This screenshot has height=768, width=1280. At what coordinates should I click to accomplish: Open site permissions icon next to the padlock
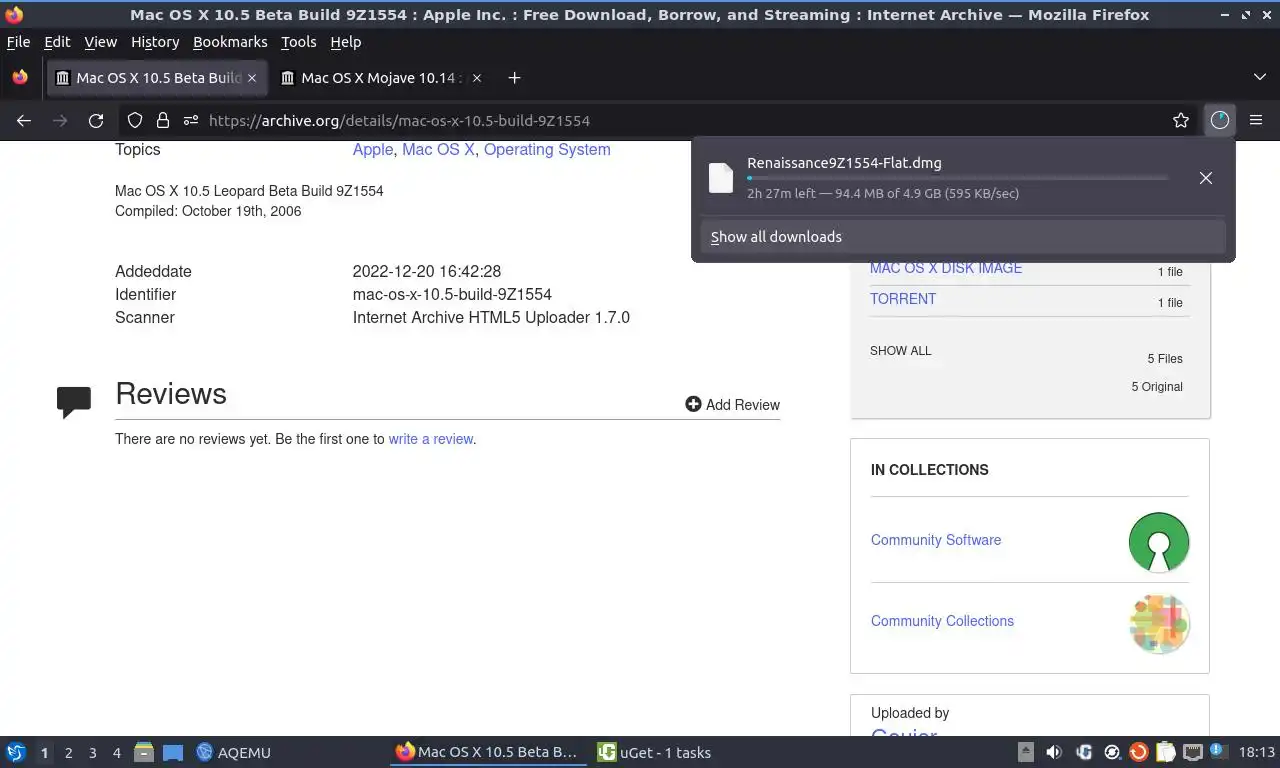coord(190,120)
